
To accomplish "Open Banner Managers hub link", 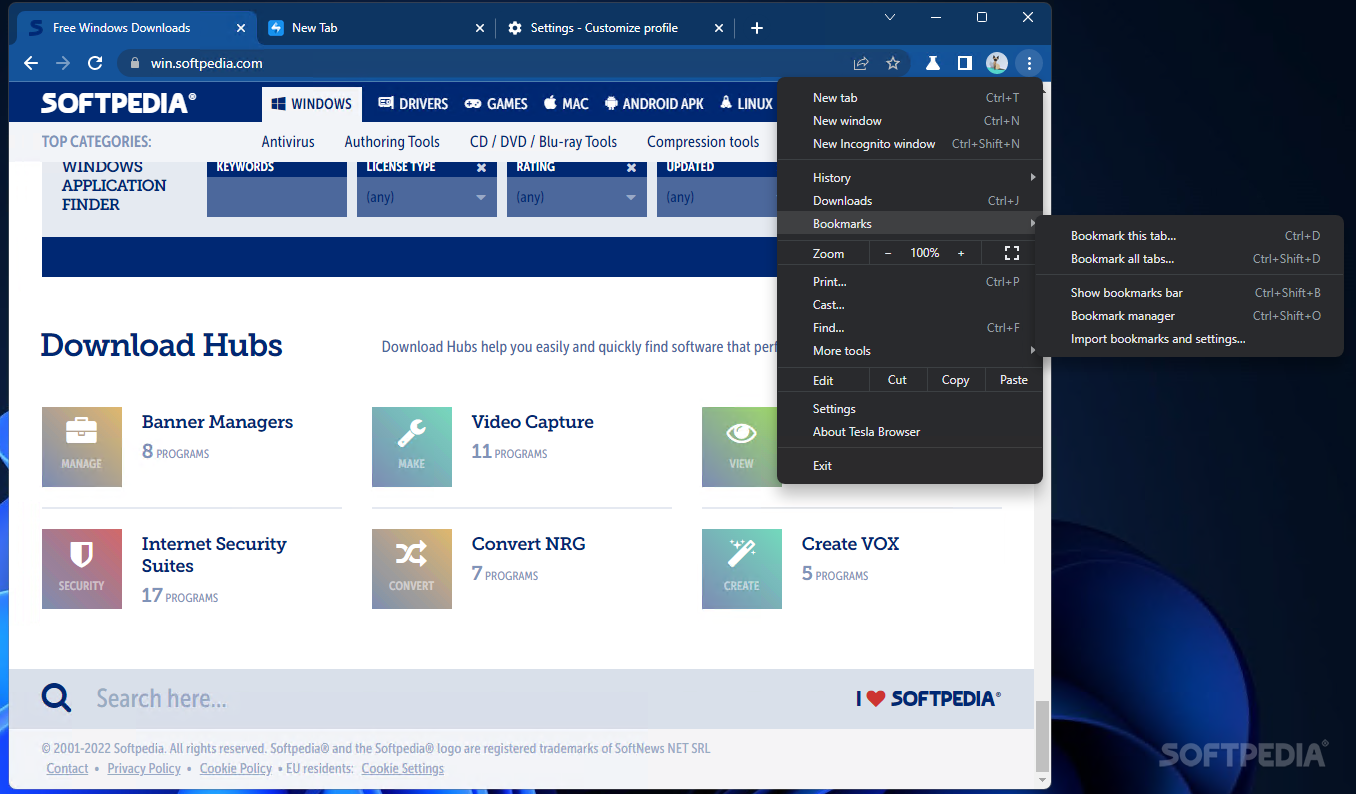I will [217, 422].
